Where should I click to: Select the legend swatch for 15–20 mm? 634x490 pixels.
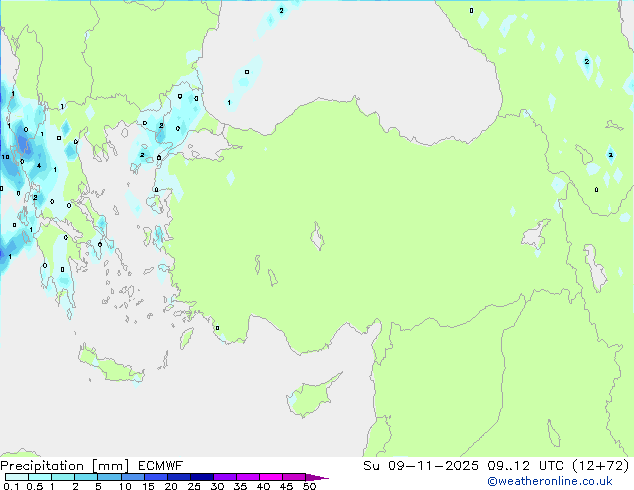coord(156,477)
